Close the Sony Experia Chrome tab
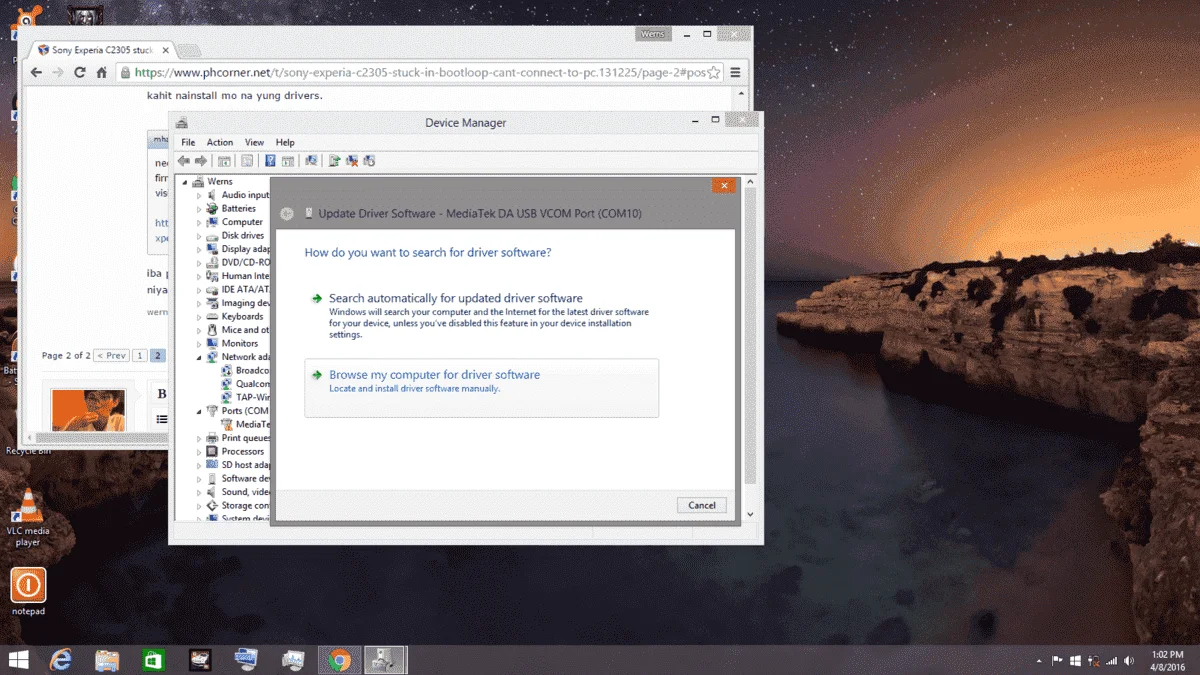Screen dimensions: 1200x675 click(167, 50)
